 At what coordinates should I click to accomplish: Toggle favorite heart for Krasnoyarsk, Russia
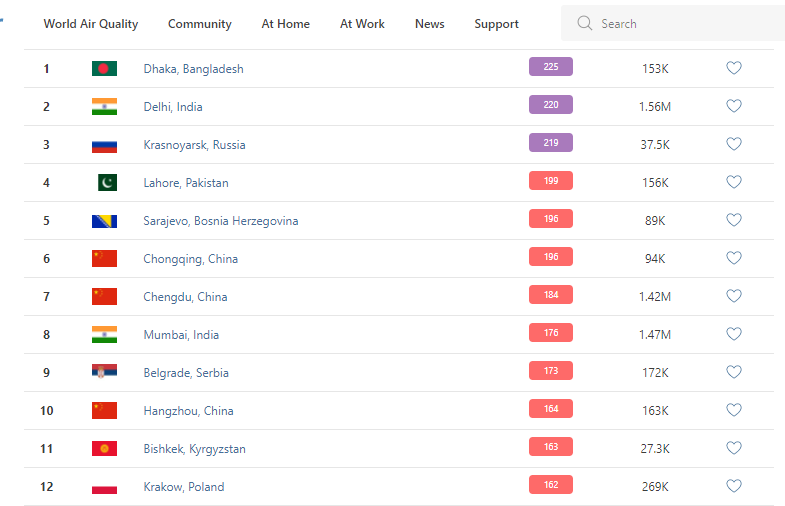click(733, 144)
